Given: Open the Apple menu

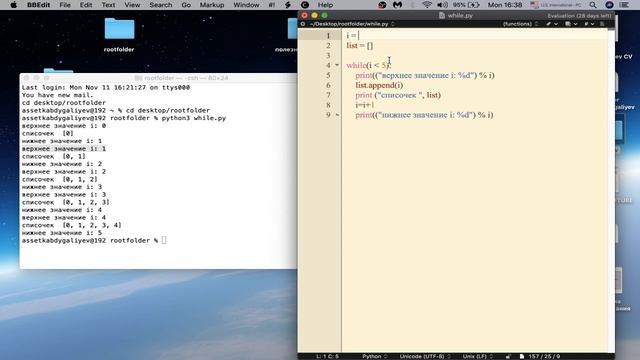Looking at the screenshot, I should pos(13,5).
